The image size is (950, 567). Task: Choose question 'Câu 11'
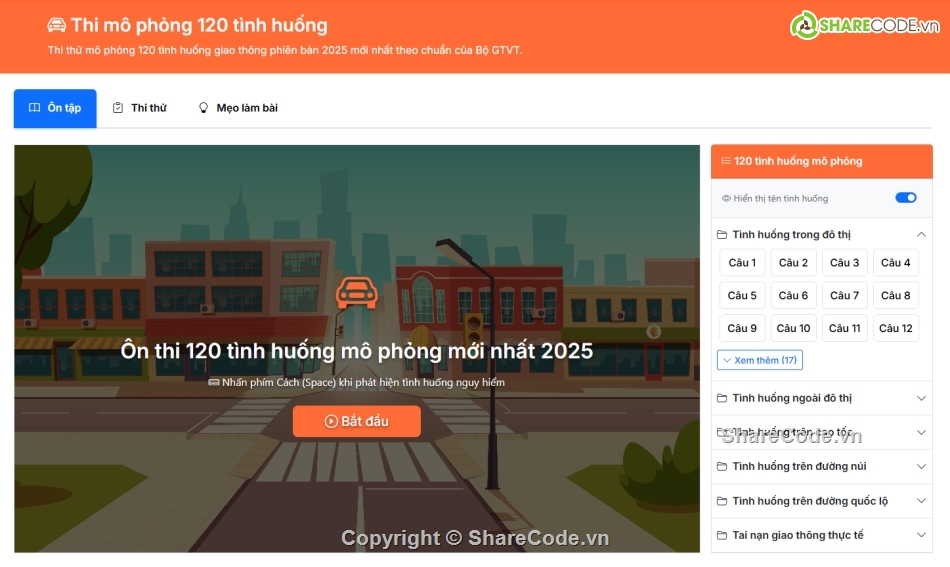pos(845,328)
